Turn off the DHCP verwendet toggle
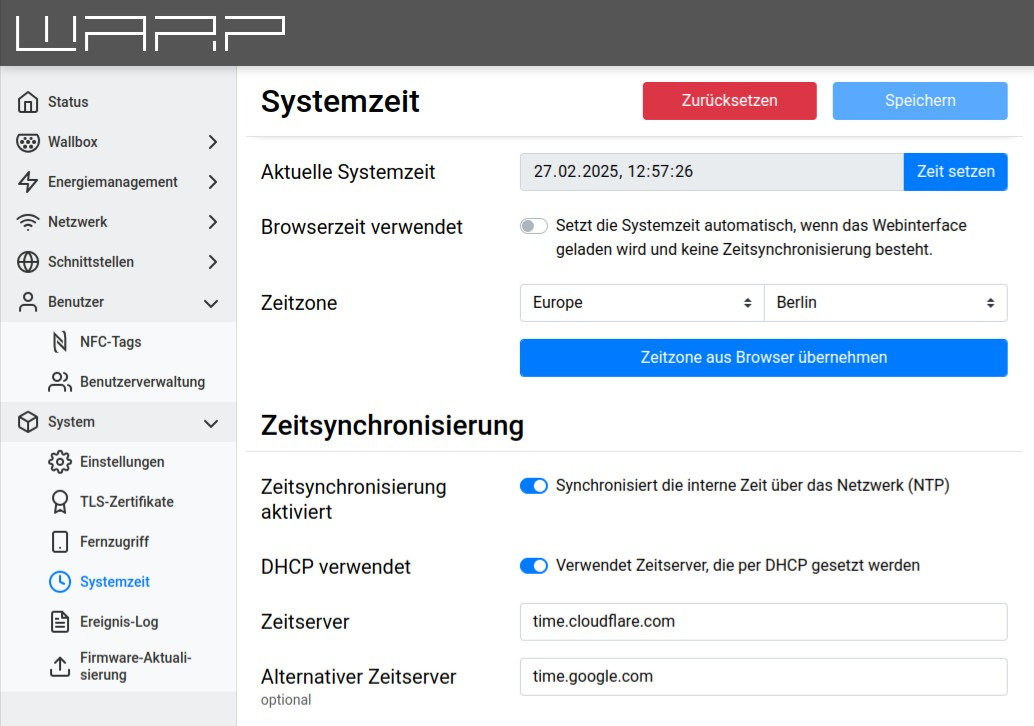 (x=534, y=566)
